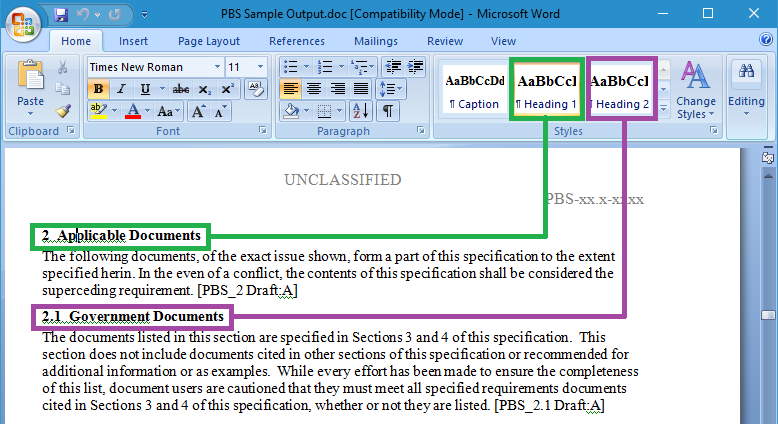
Task: Go to the Mailings tab
Action: 376,41
